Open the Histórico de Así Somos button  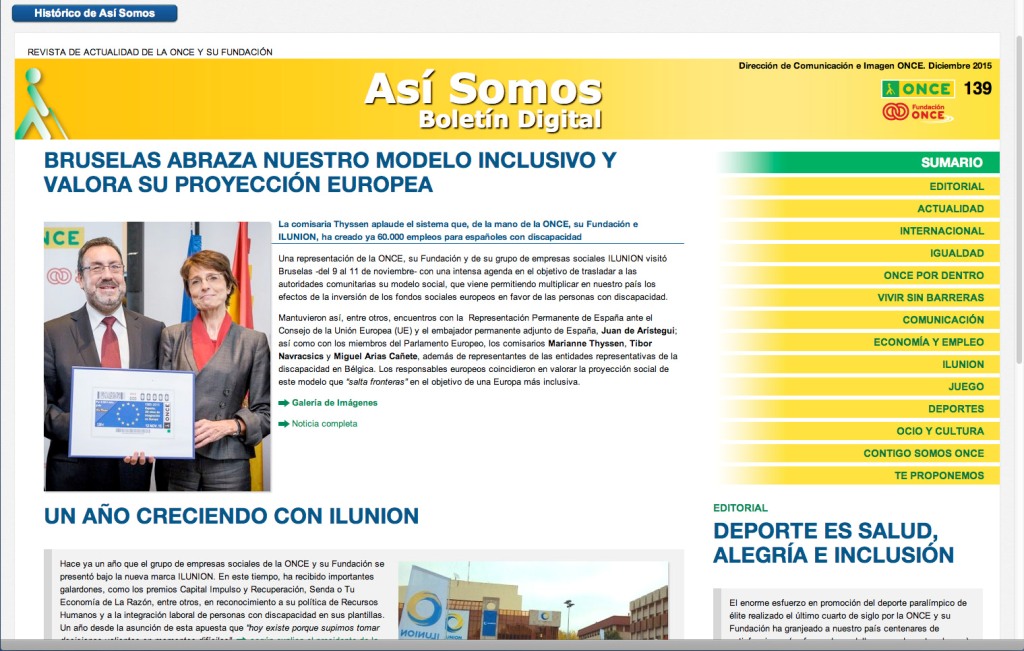(95, 13)
